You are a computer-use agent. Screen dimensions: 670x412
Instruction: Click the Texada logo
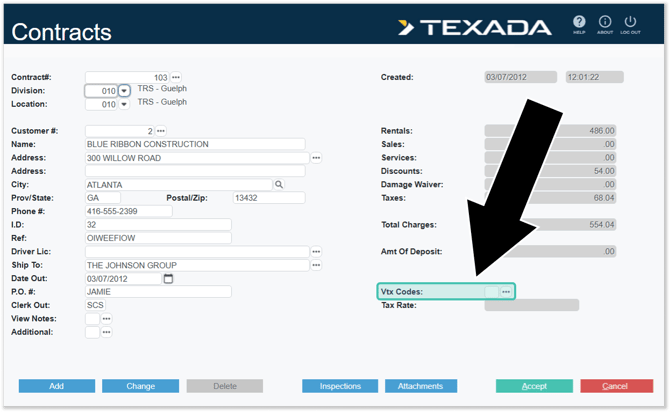475,28
